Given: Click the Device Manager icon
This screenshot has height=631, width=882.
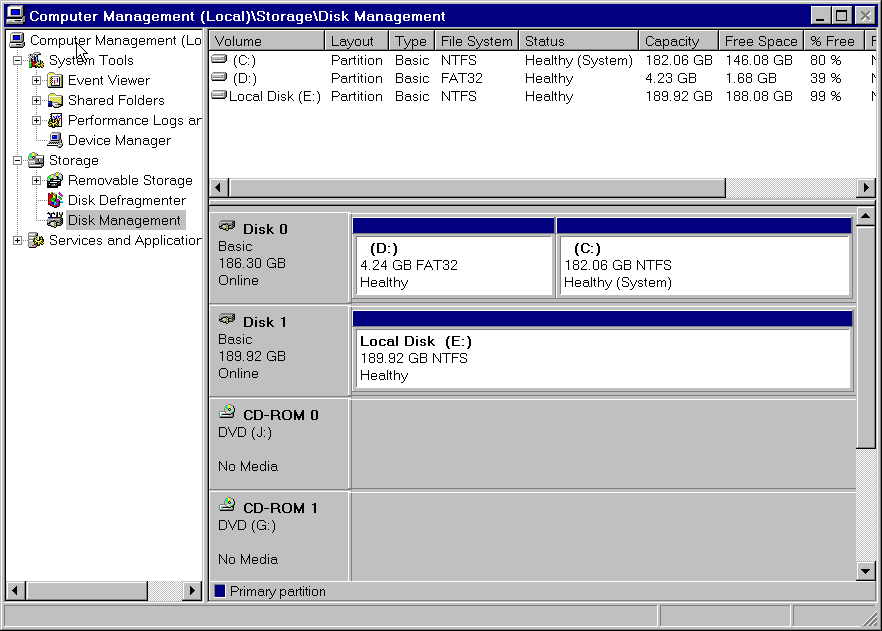Looking at the screenshot, I should click(x=55, y=140).
